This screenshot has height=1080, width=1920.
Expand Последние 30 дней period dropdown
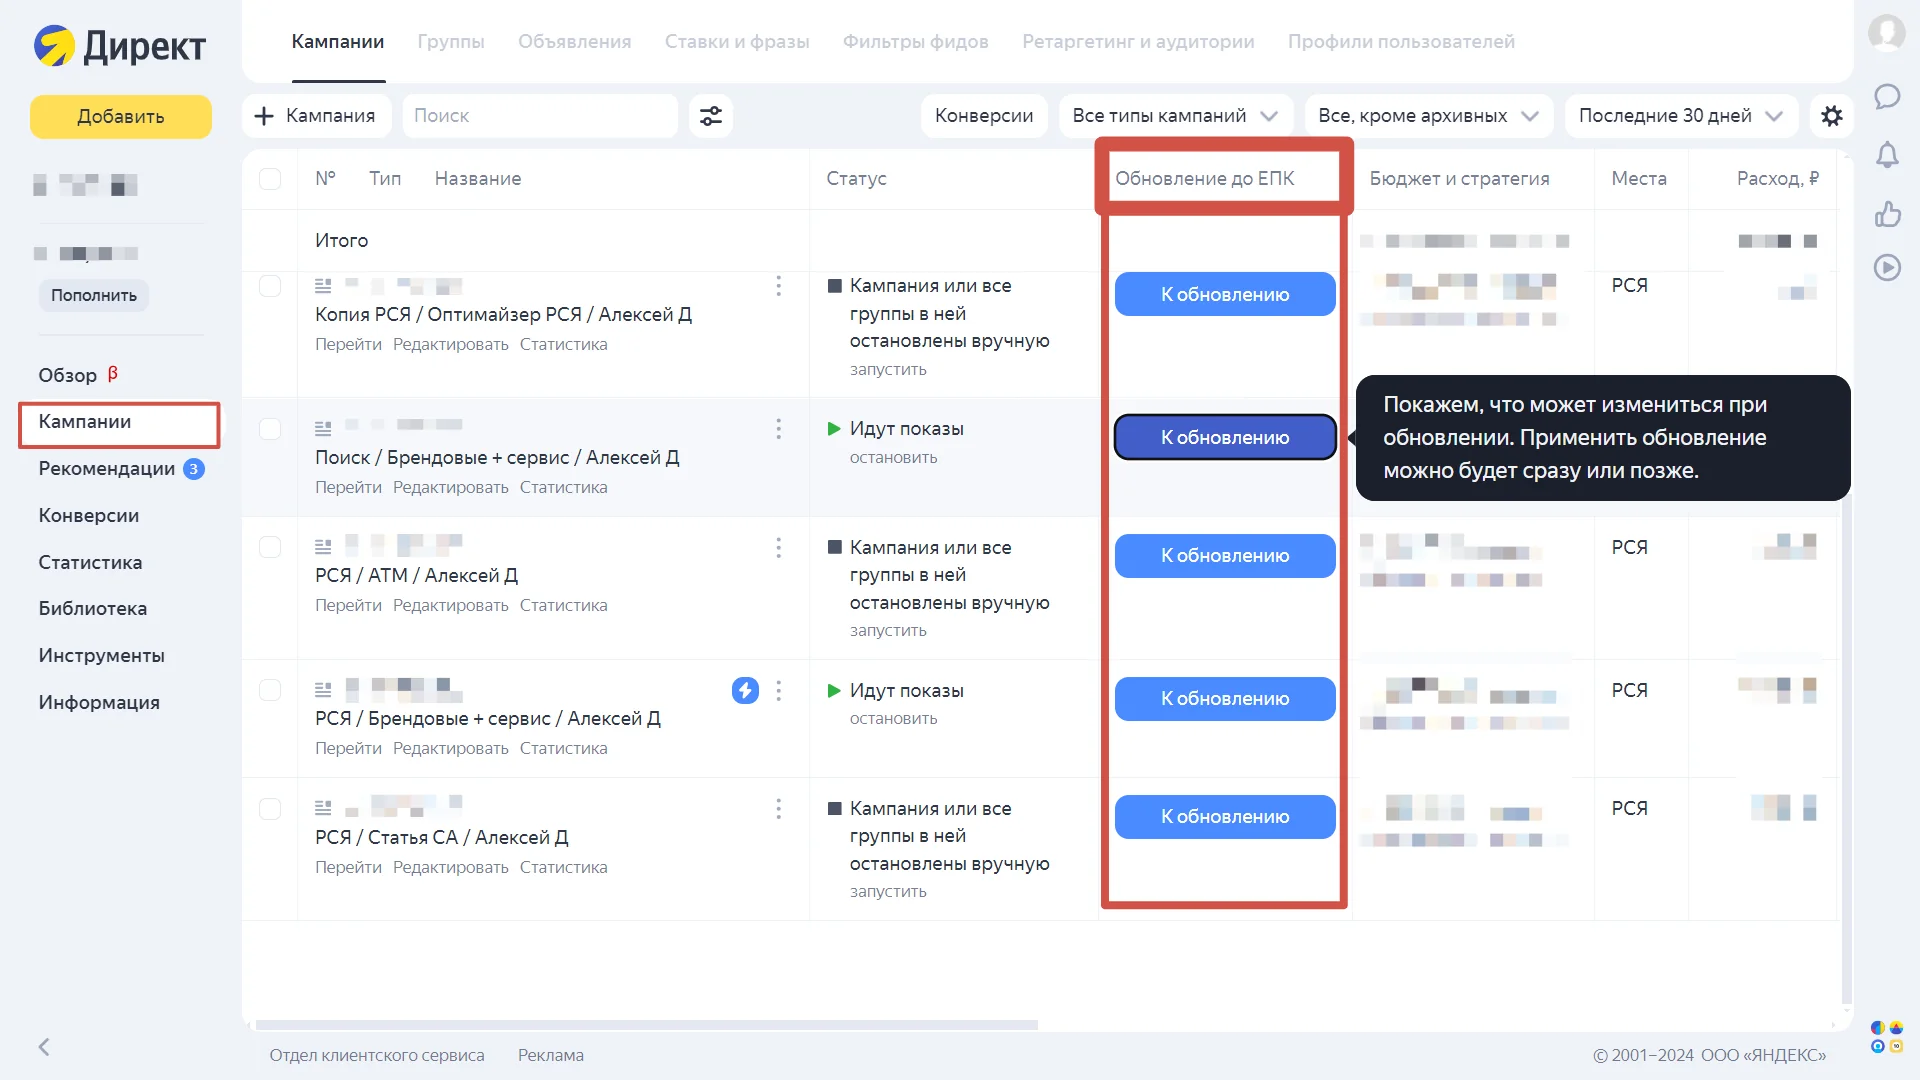[x=1680, y=116]
